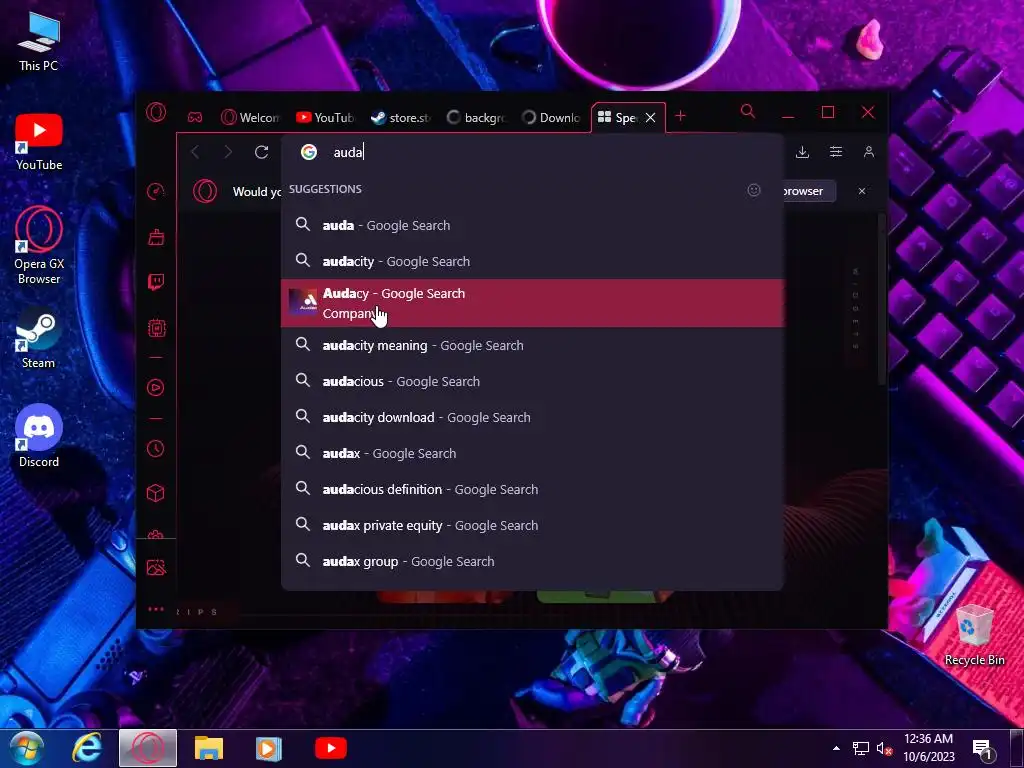Switch to the Welcome tab
Viewport: 1024px width, 768px height.
(250, 118)
